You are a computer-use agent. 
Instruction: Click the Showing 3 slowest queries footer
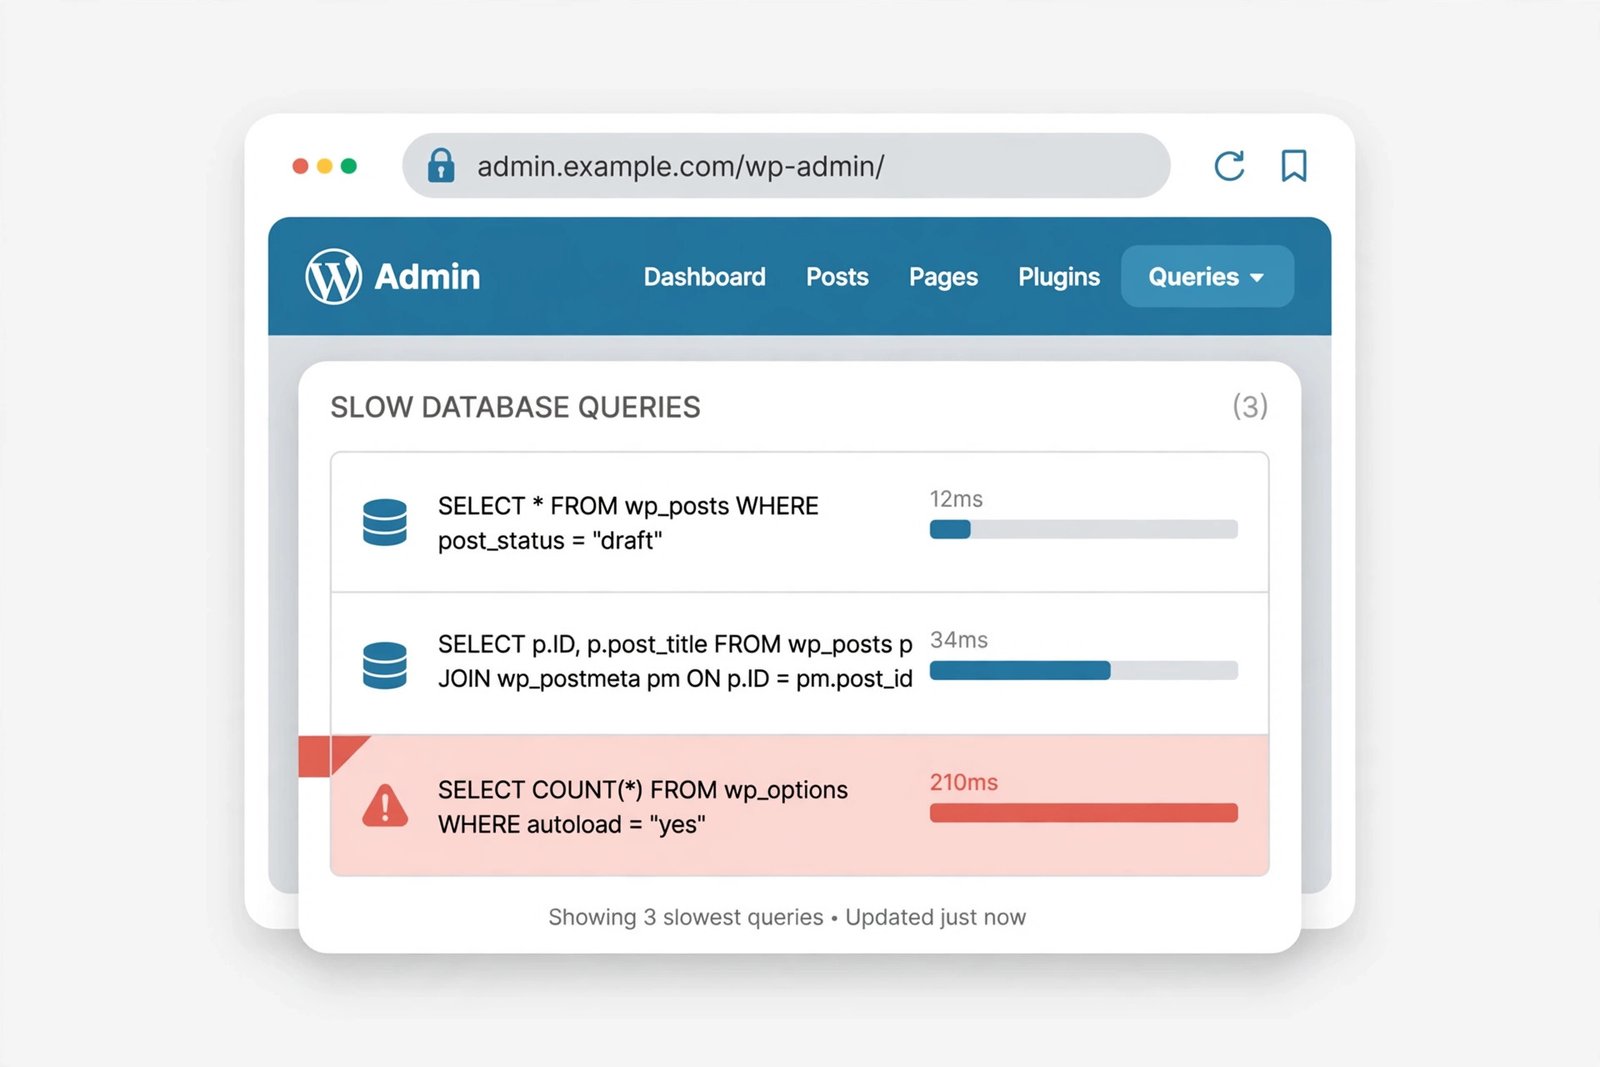click(787, 917)
